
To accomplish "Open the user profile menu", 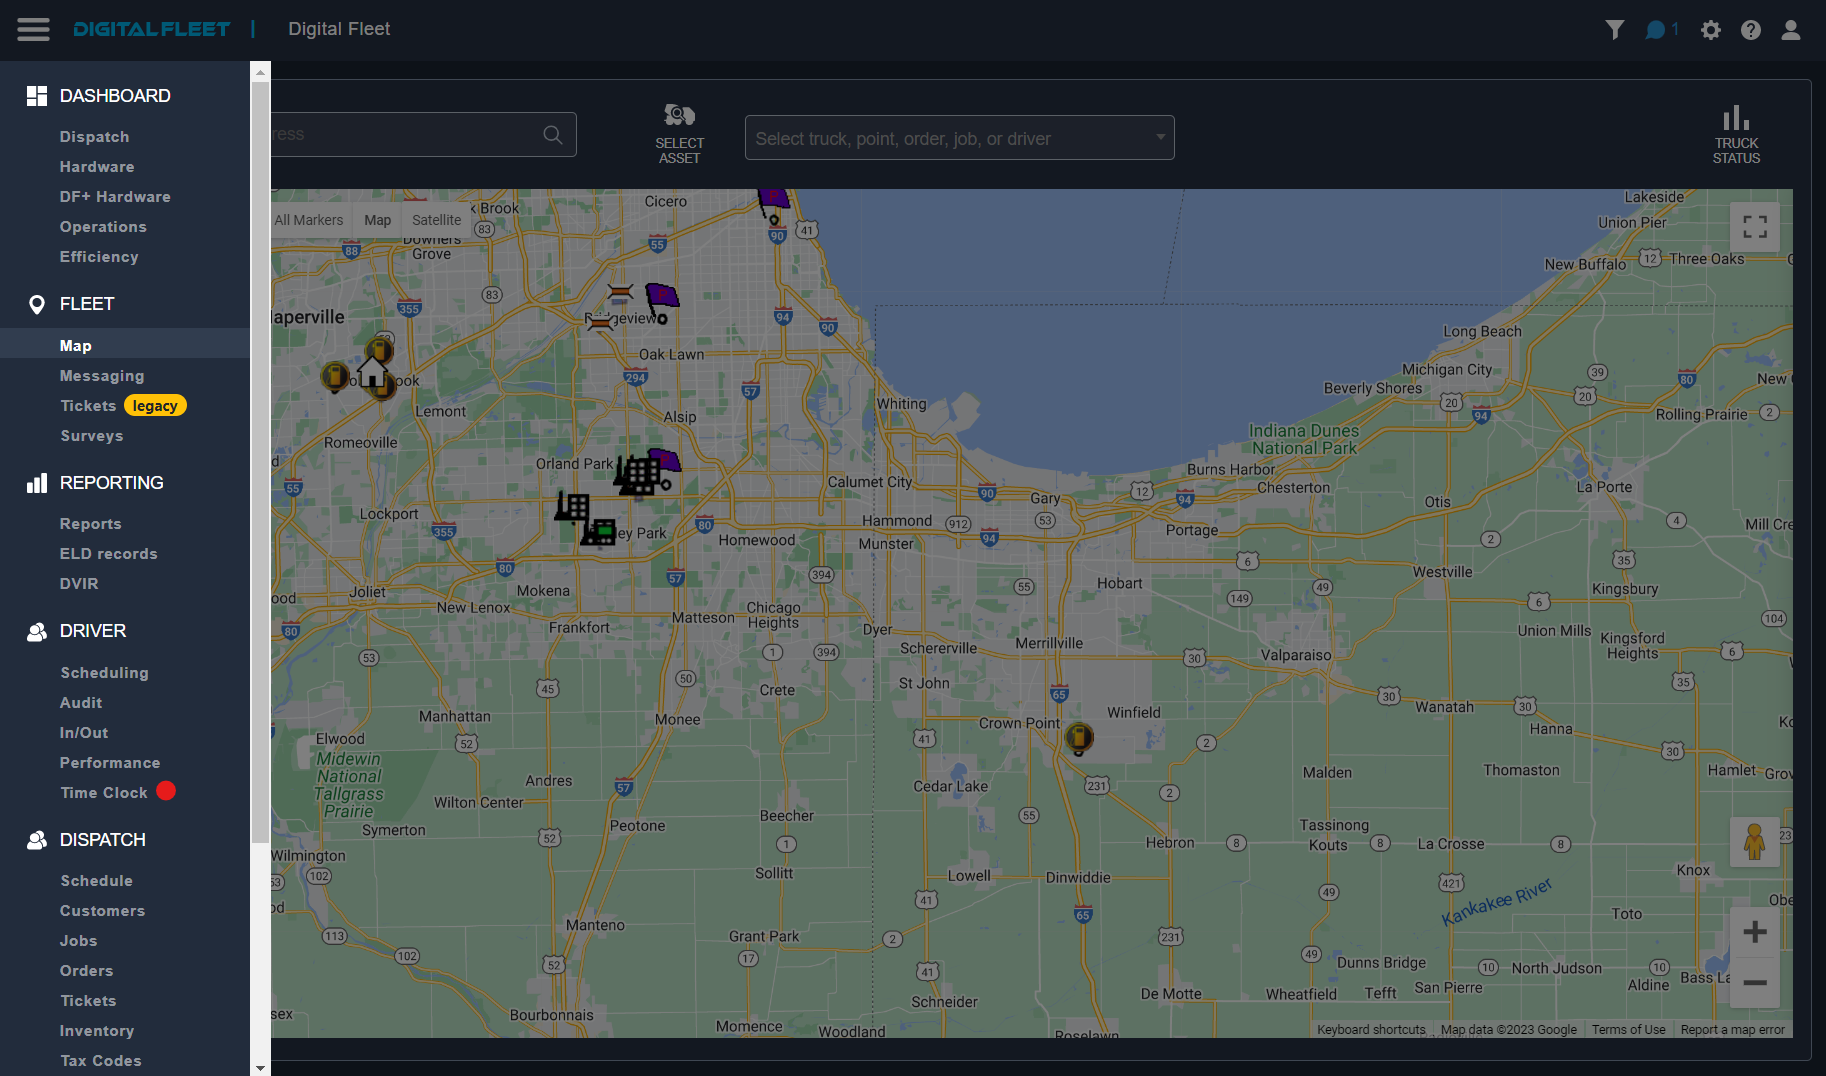I will pos(1791,30).
